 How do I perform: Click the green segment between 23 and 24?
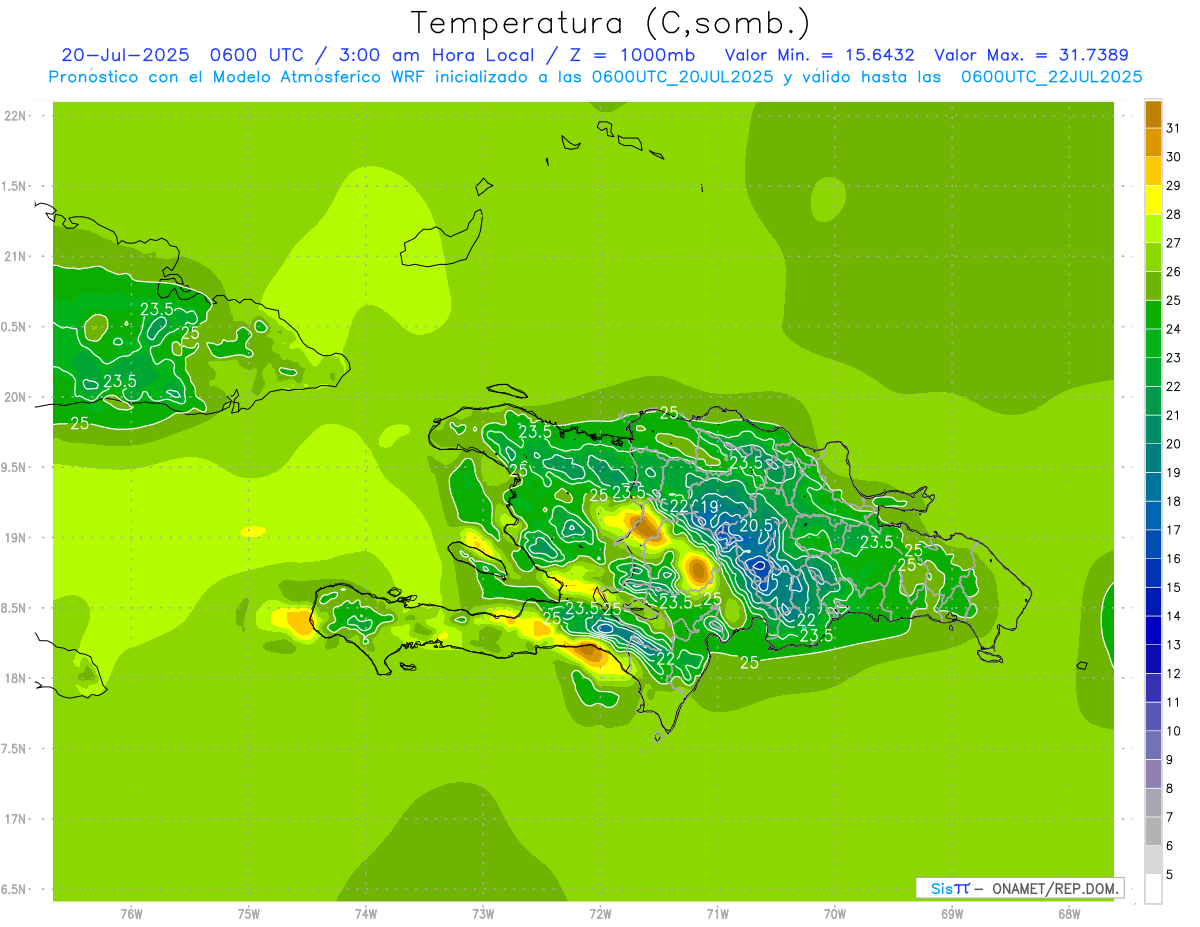(1153, 343)
